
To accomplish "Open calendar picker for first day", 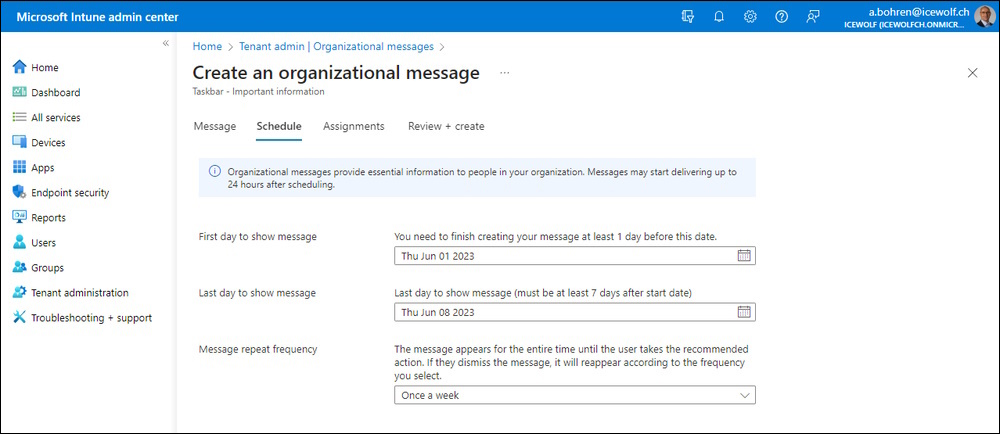I will tap(744, 256).
